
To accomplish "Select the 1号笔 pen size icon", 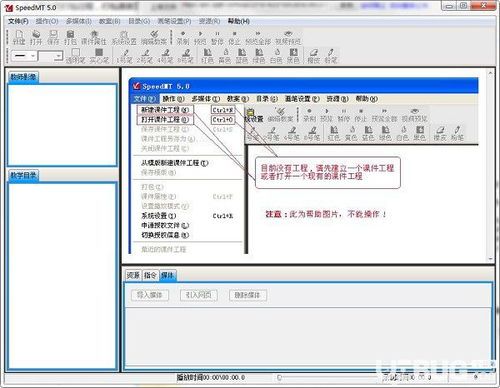I will [x=124, y=56].
